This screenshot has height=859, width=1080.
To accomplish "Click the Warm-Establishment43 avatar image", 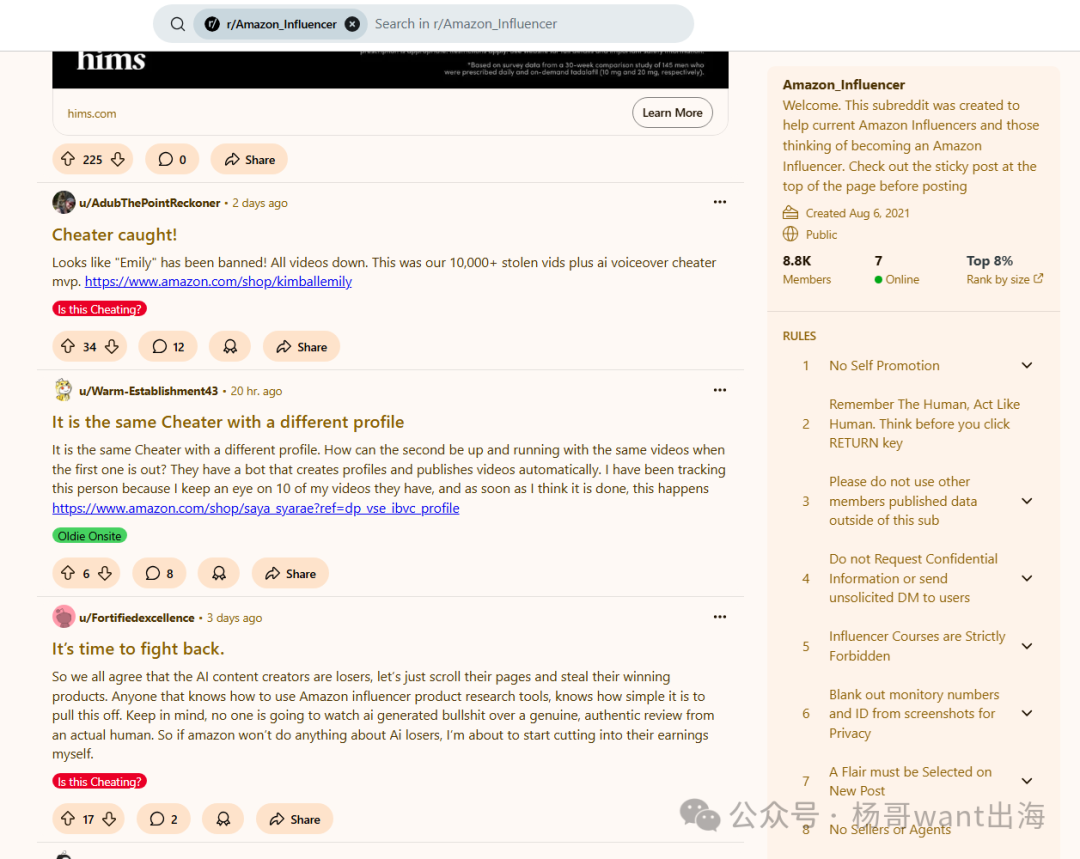I will coord(63,390).
